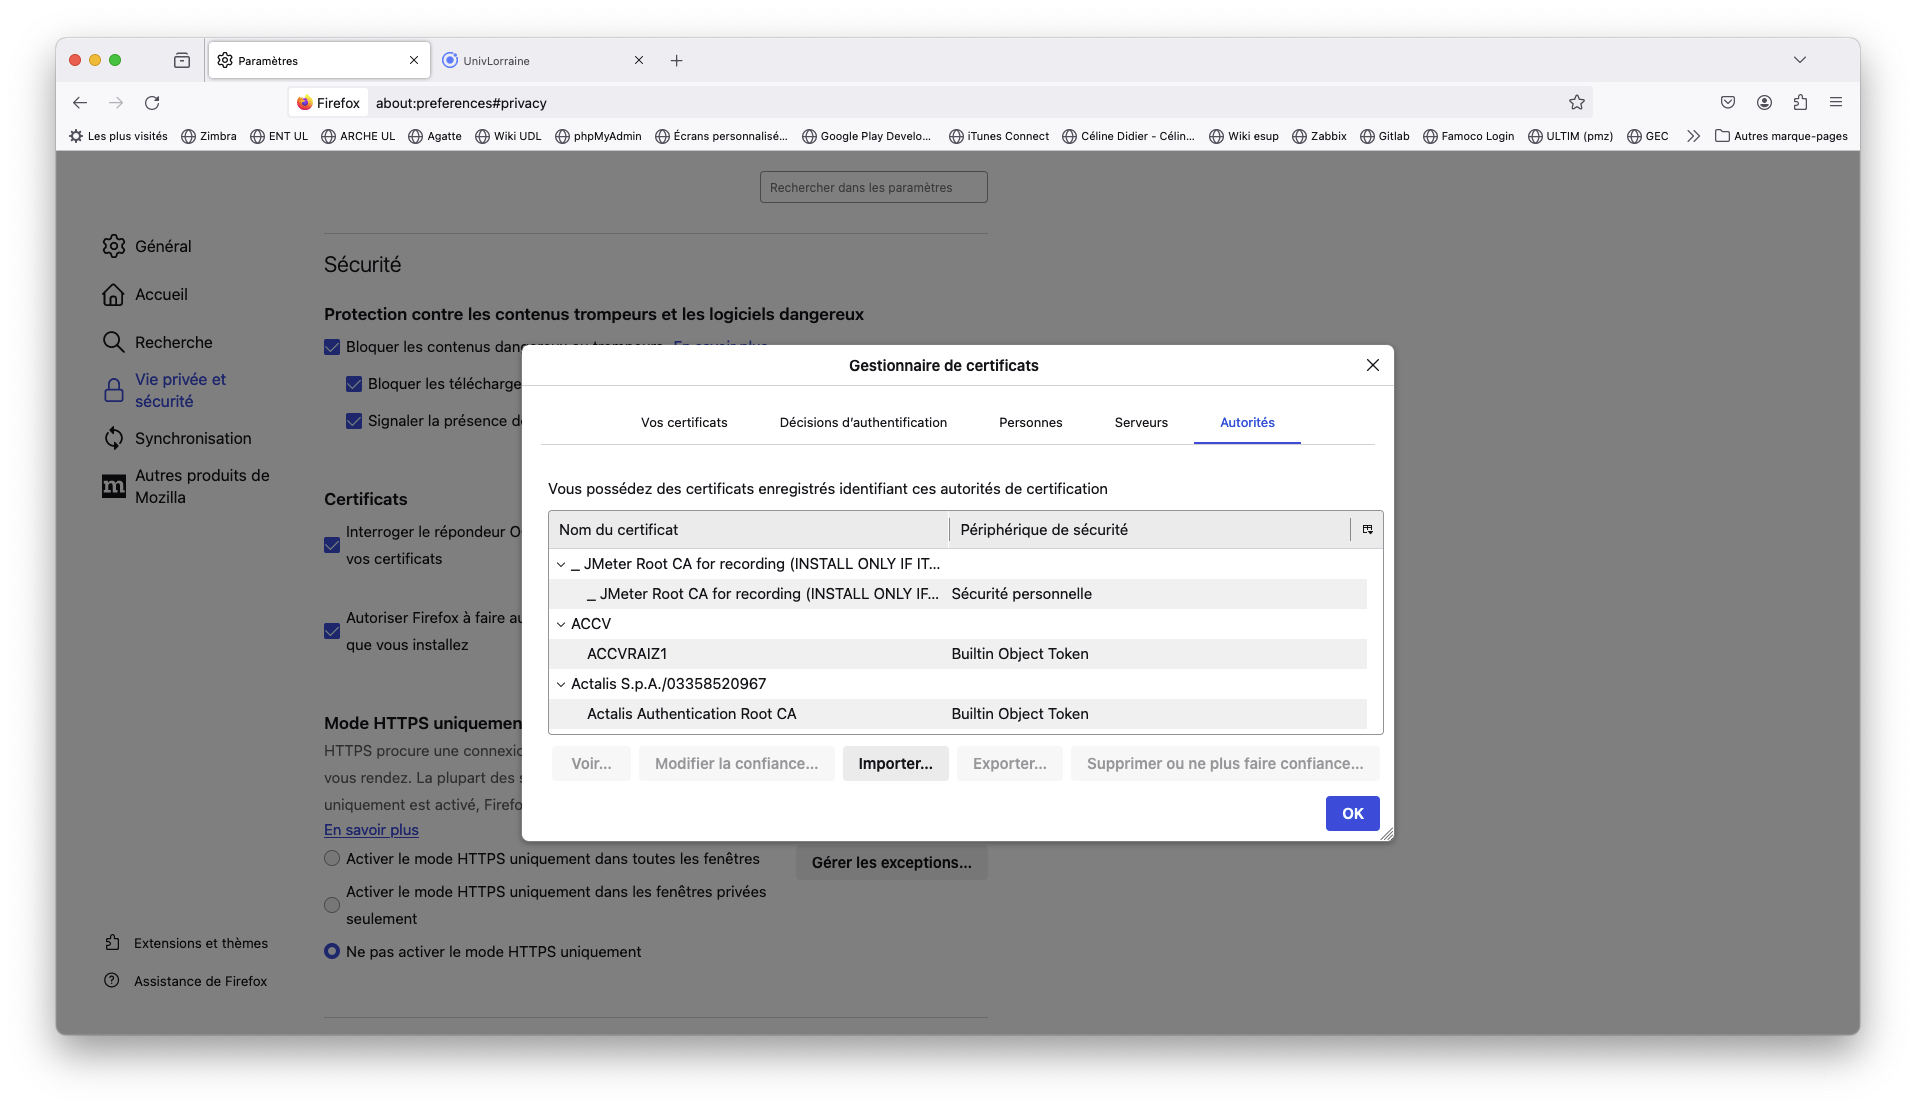Select HTTPS only mode in all windows
This screenshot has height=1109, width=1916.
332,859
